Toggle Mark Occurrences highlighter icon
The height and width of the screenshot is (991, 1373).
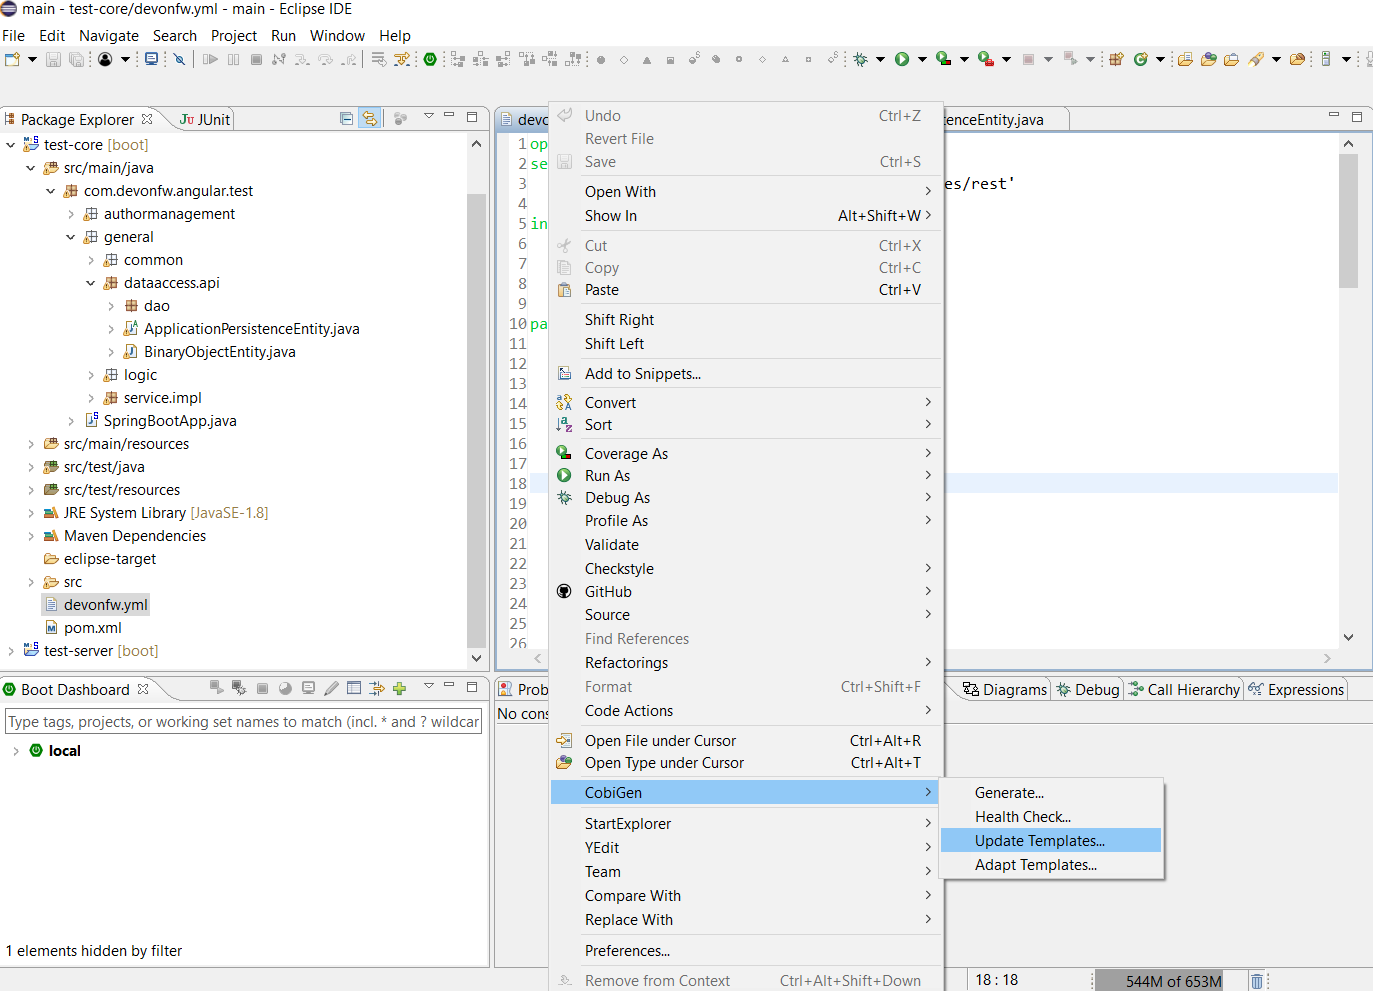coord(1256,60)
